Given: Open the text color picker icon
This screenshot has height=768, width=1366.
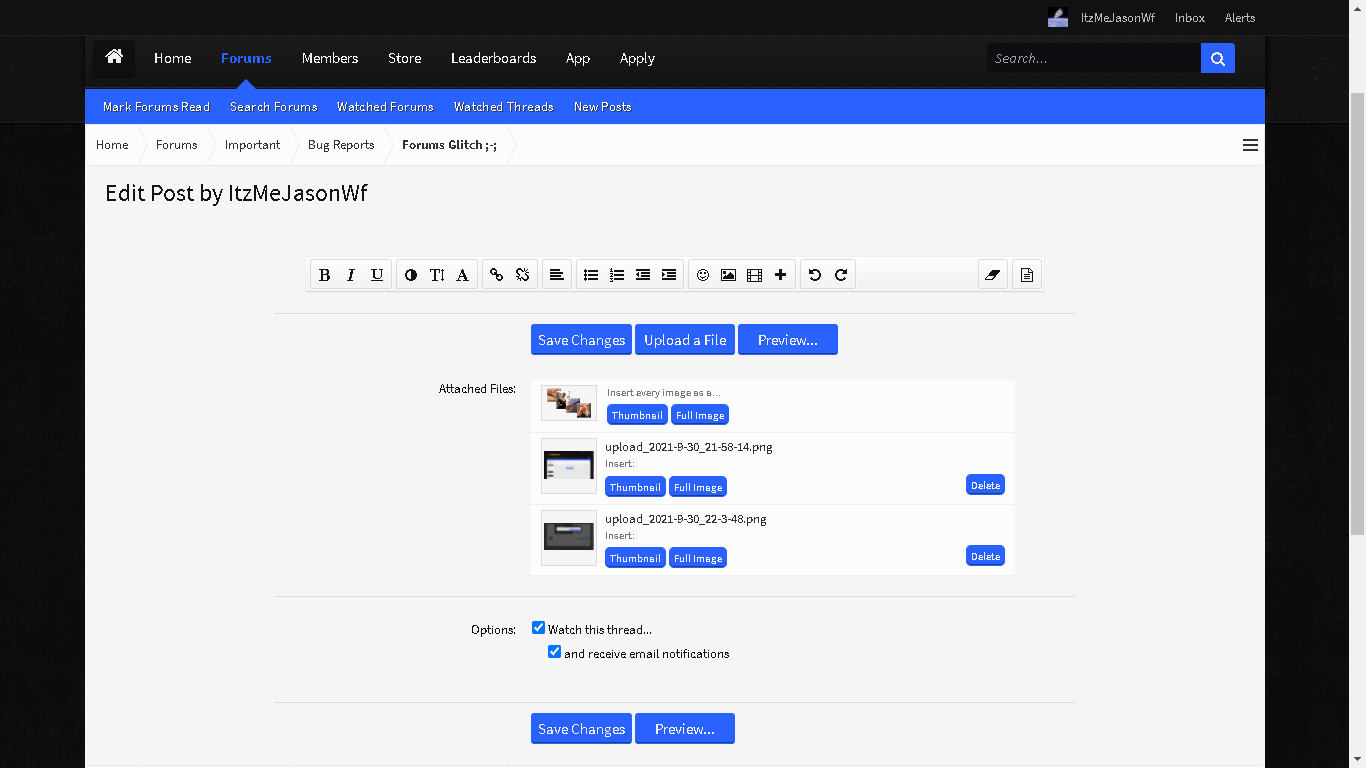Looking at the screenshot, I should click(x=411, y=275).
